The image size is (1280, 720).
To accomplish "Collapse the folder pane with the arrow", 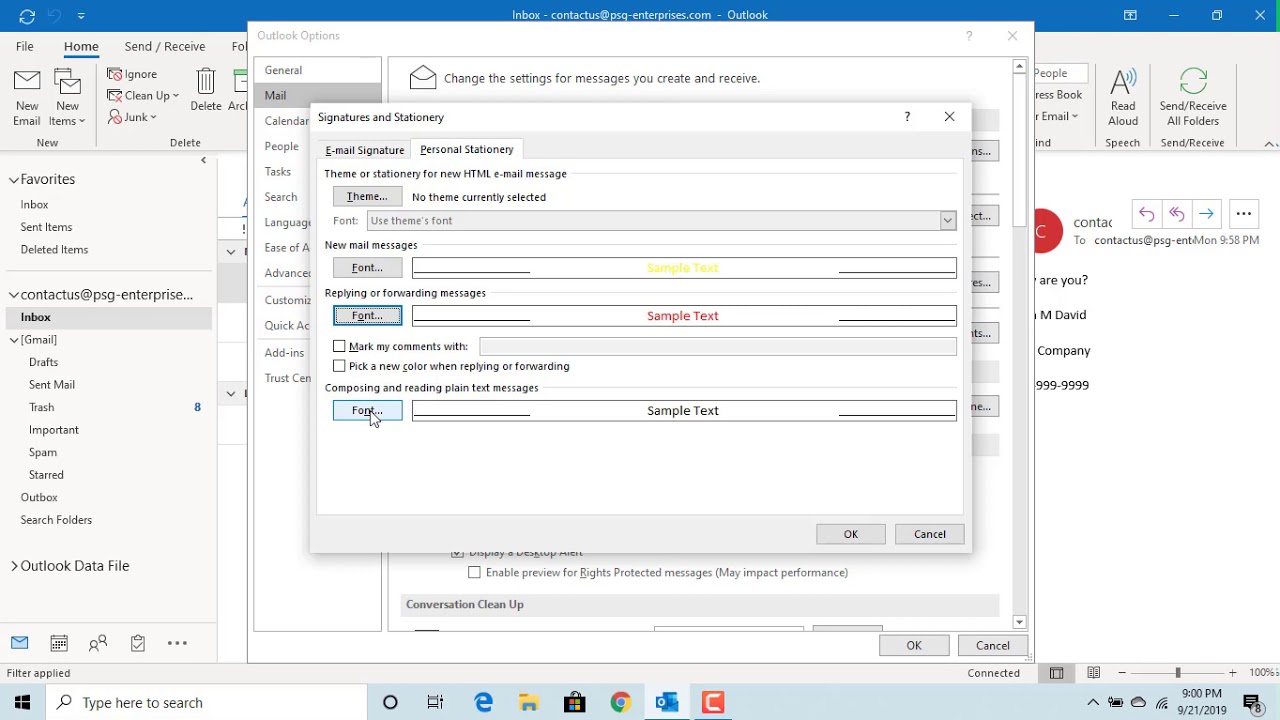I will coord(204,160).
